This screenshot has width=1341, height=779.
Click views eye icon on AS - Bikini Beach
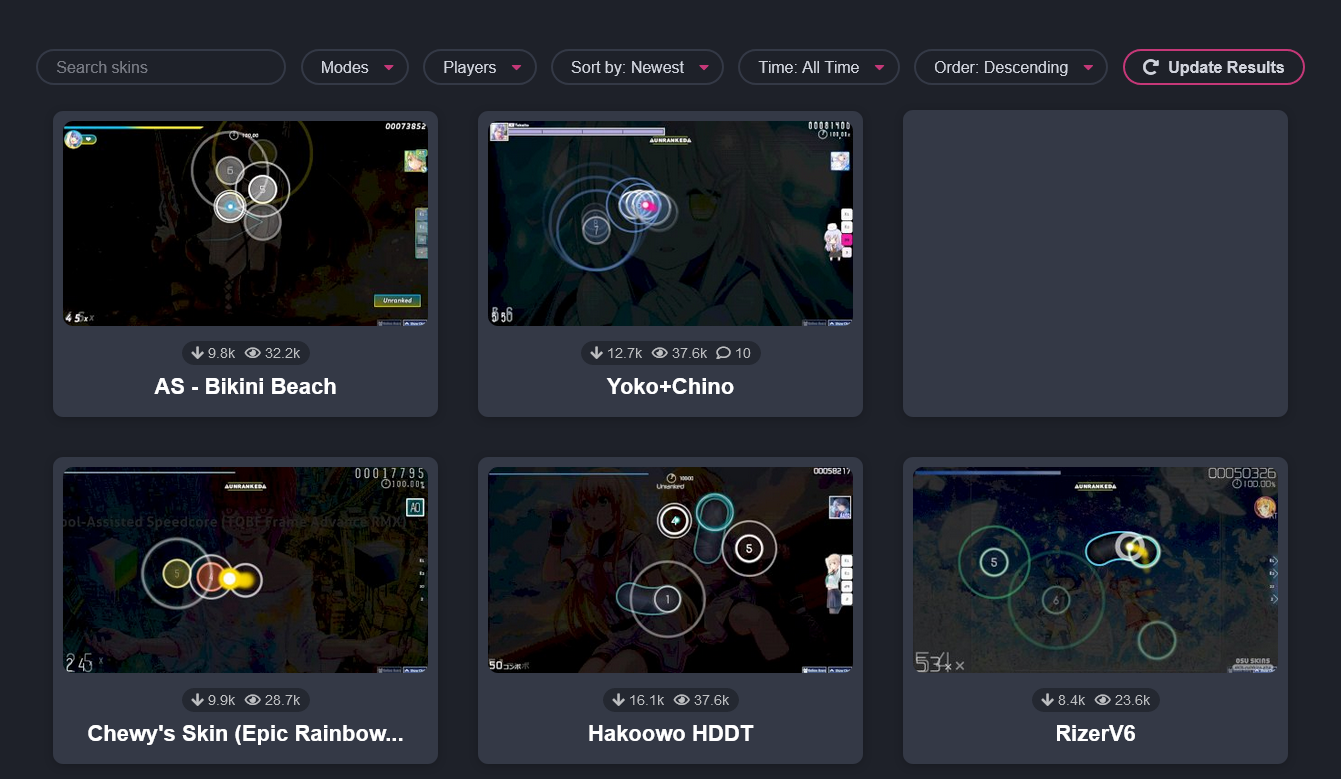(253, 353)
